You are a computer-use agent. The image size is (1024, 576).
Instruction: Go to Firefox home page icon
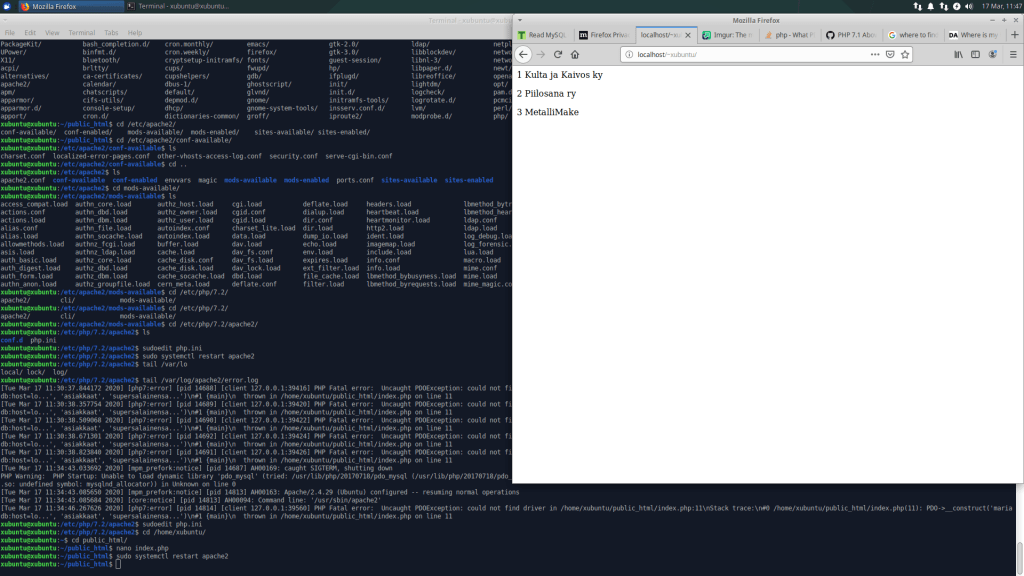[x=574, y=54]
